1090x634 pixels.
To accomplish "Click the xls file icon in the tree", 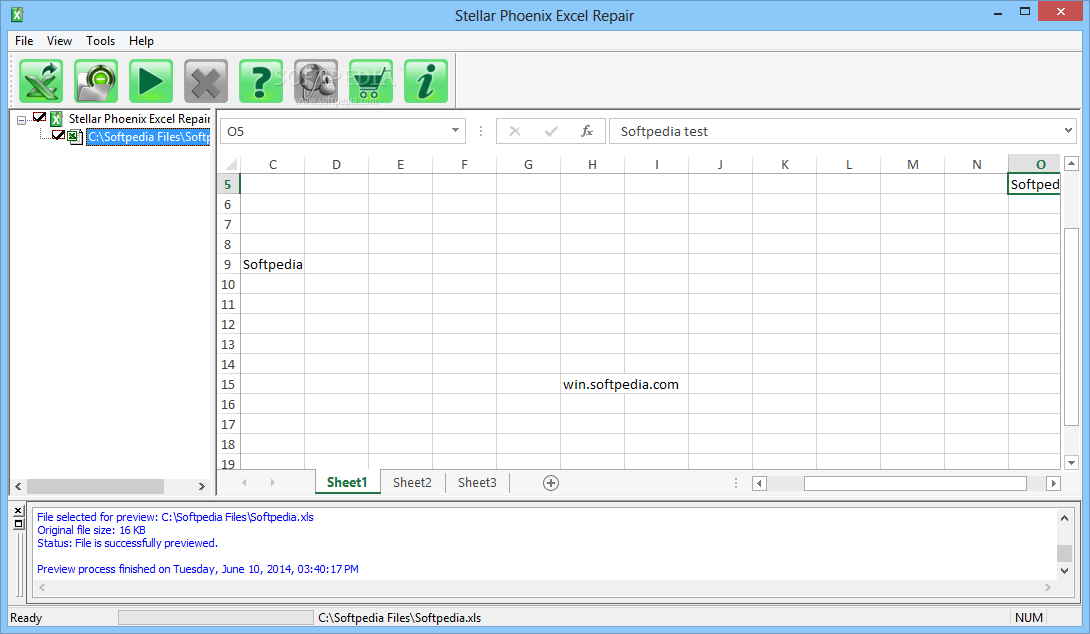I will tap(75, 137).
